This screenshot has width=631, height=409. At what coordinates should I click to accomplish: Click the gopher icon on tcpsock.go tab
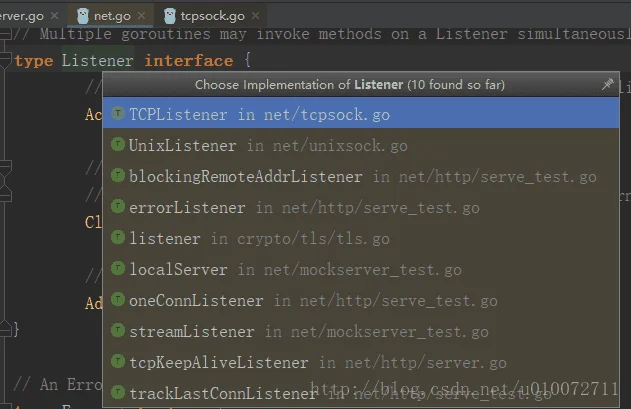point(170,16)
